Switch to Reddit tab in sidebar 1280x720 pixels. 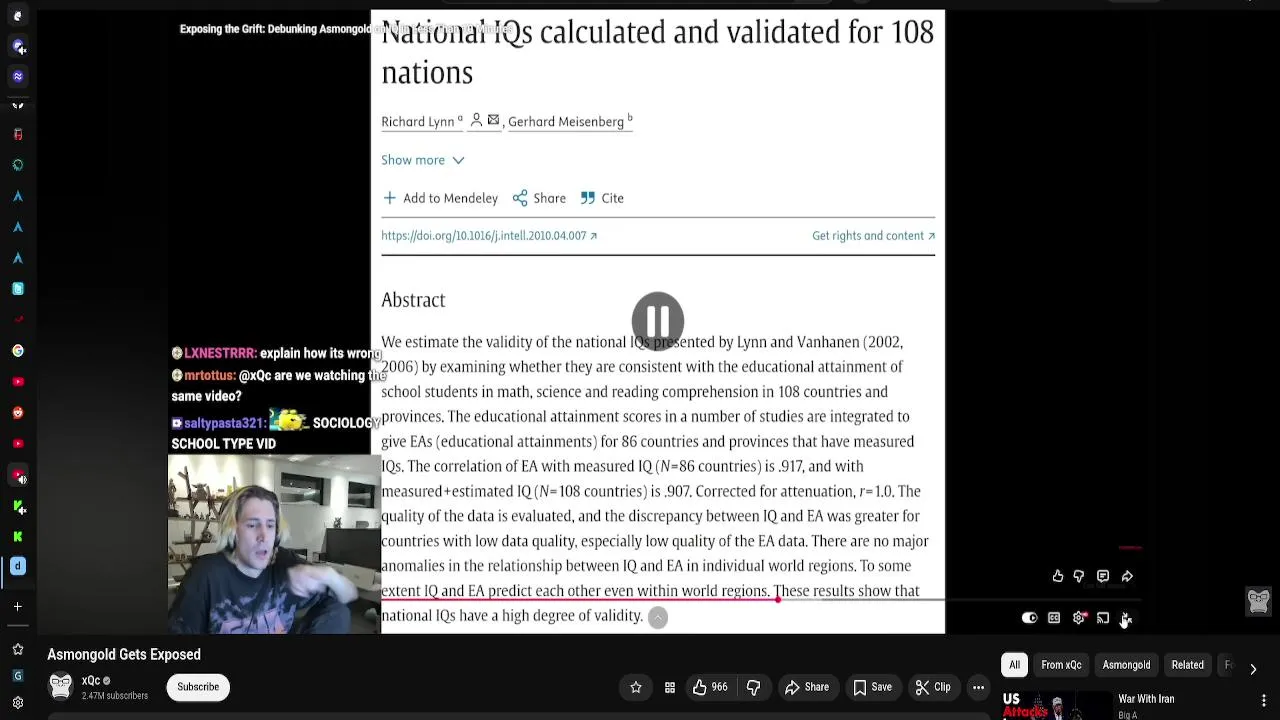tap(18, 412)
